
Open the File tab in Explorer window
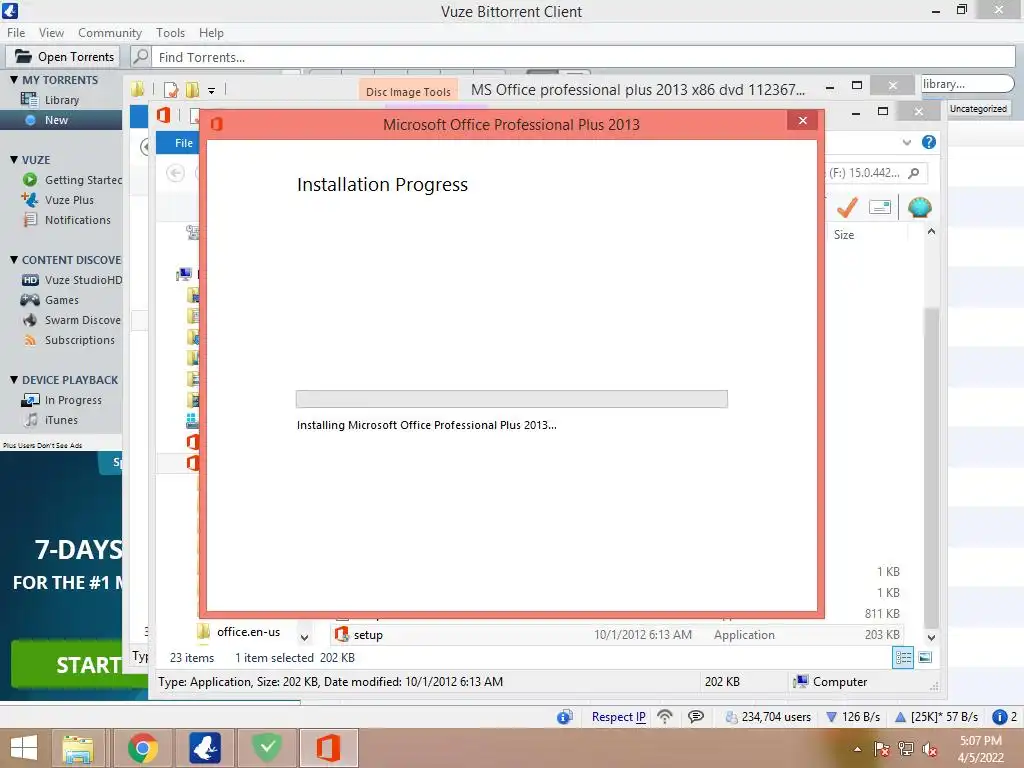[178, 143]
